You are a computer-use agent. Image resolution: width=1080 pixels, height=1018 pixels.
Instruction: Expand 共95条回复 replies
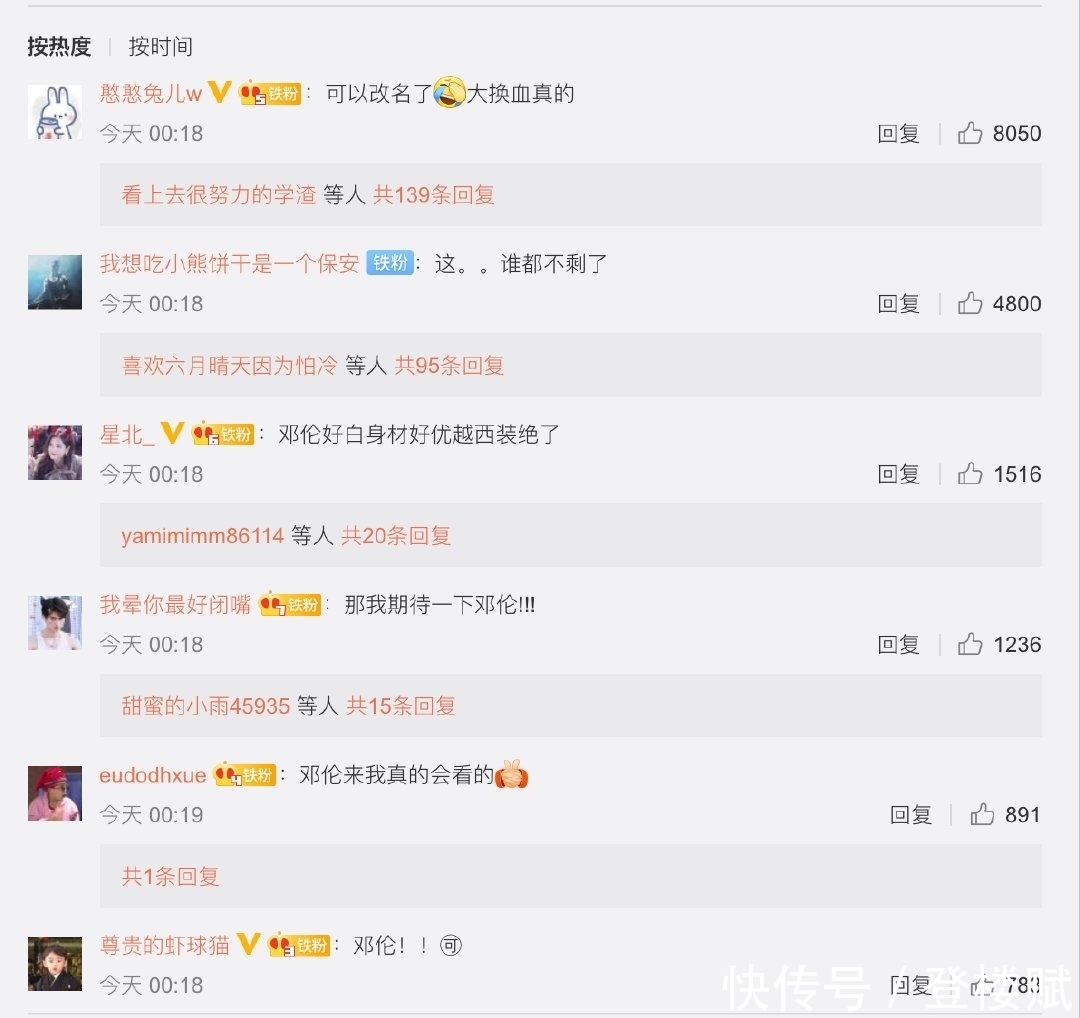click(449, 365)
